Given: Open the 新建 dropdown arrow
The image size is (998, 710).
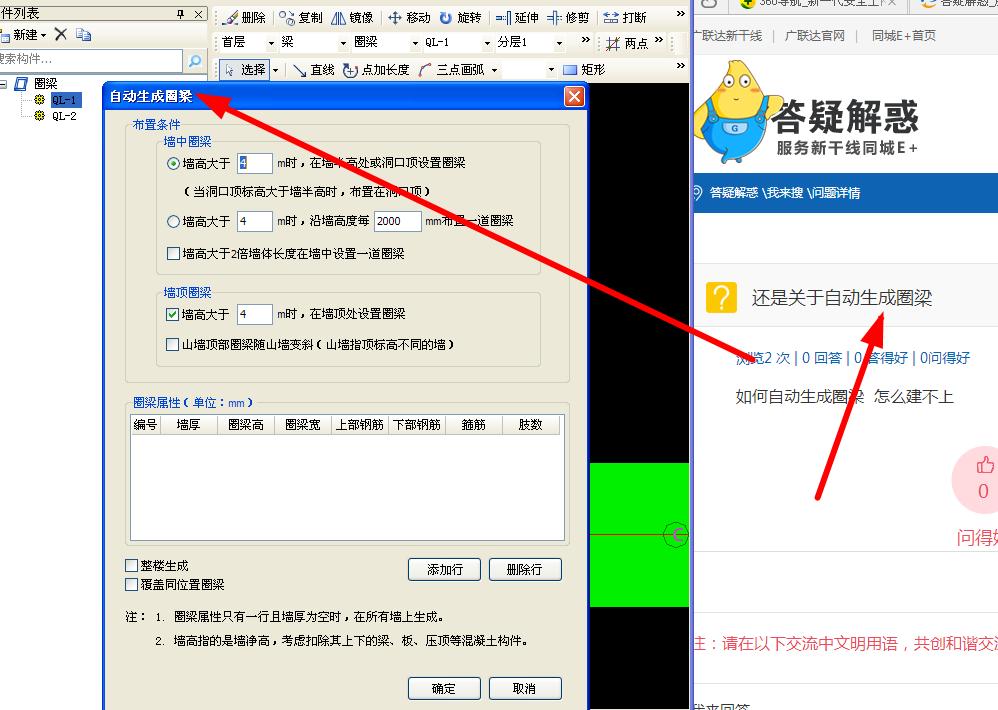Looking at the screenshot, I should pos(43,35).
